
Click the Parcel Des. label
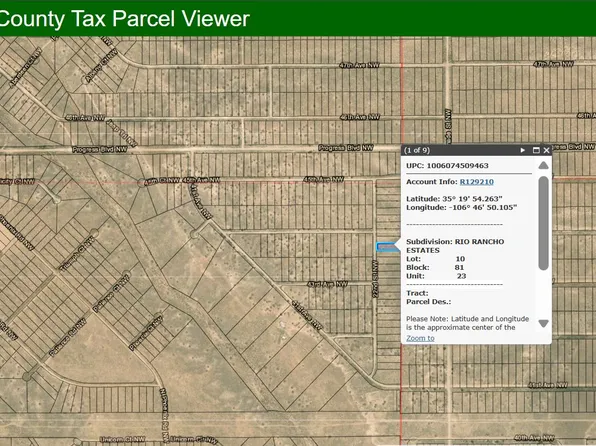click(x=428, y=302)
